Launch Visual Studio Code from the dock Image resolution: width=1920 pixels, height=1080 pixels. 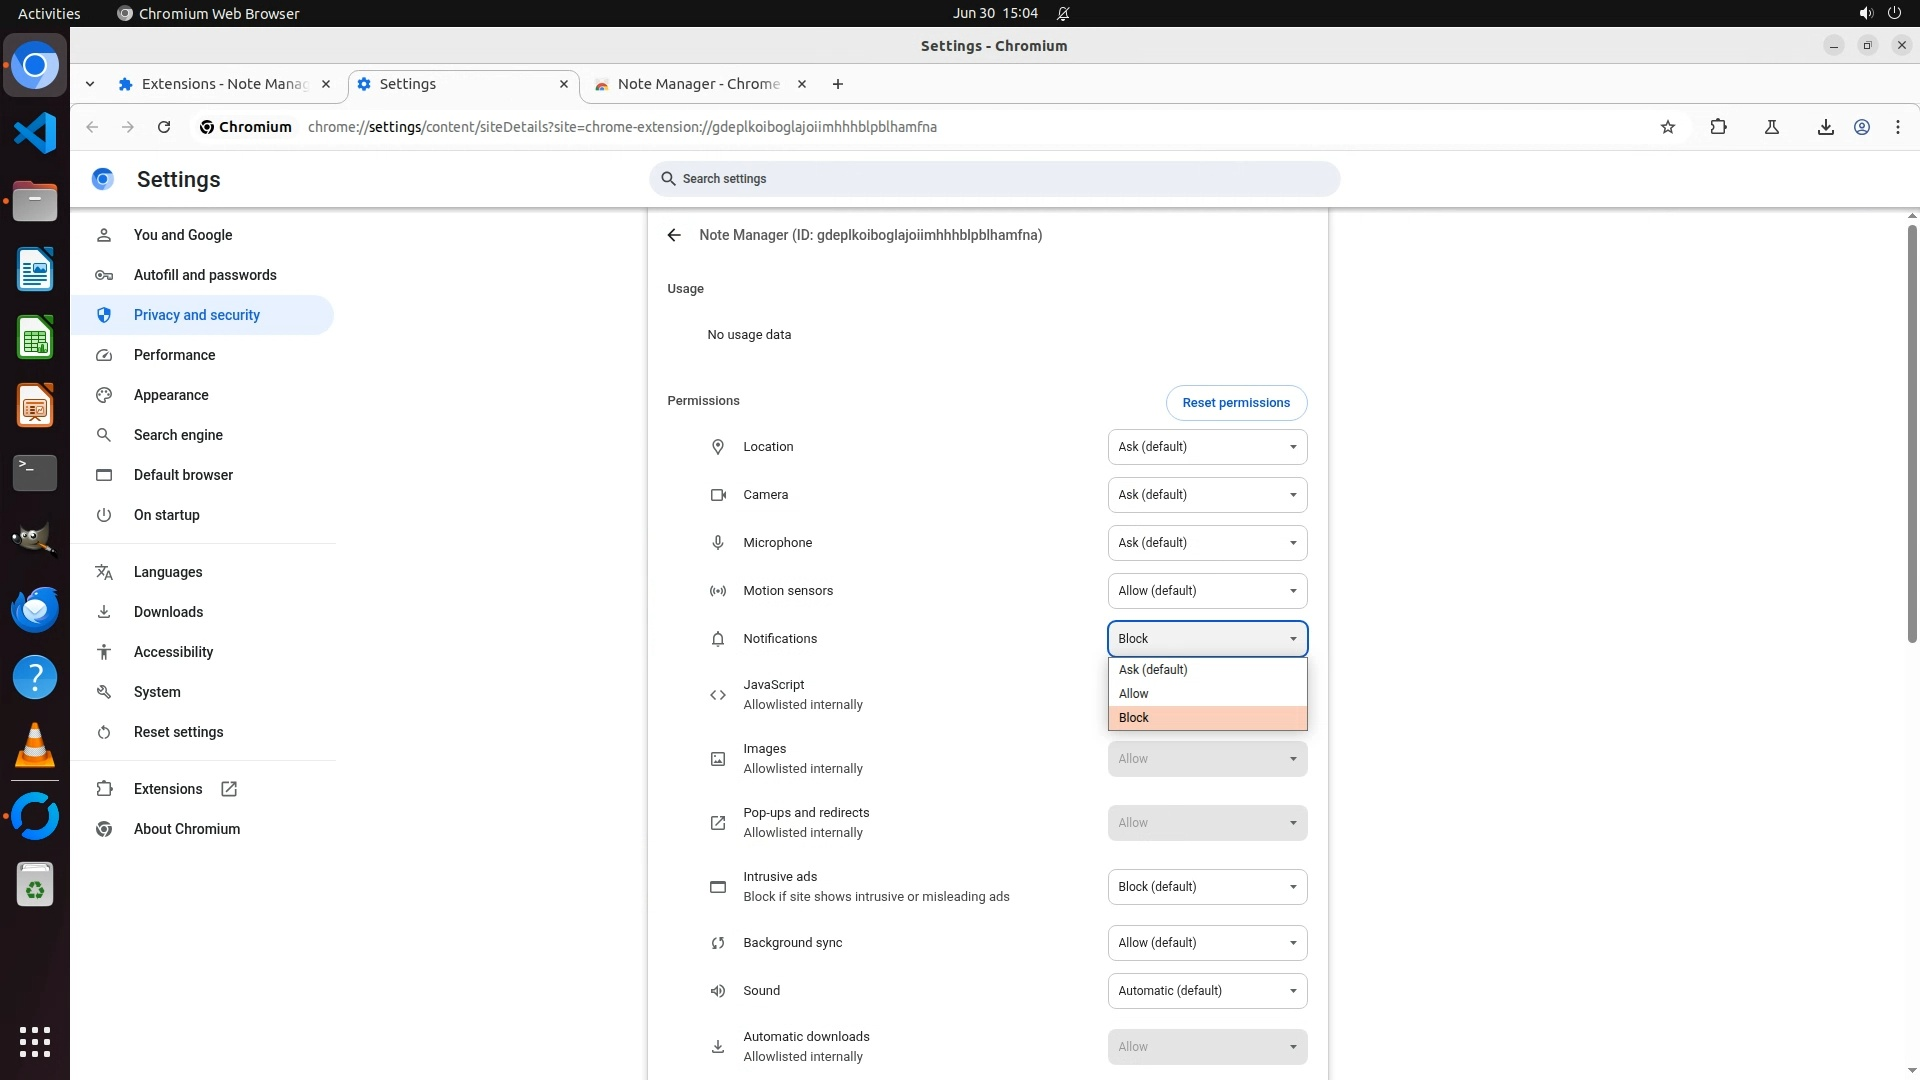point(35,133)
